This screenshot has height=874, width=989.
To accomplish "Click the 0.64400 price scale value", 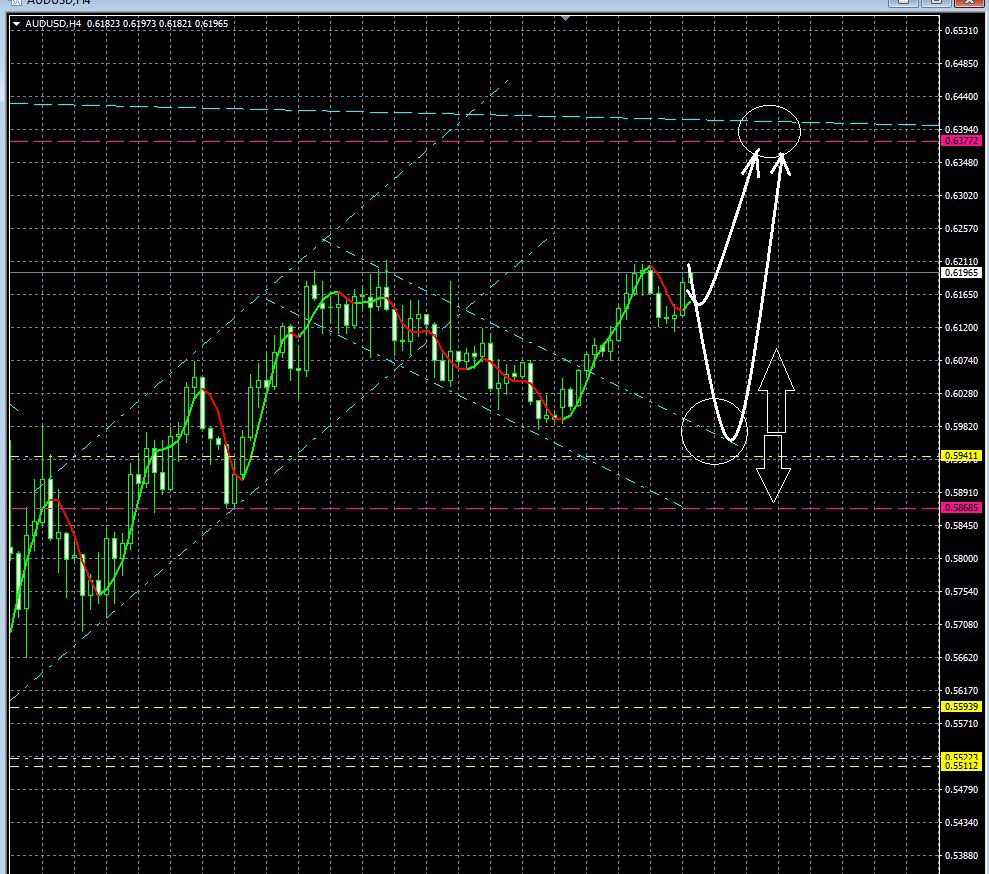I will [x=961, y=96].
